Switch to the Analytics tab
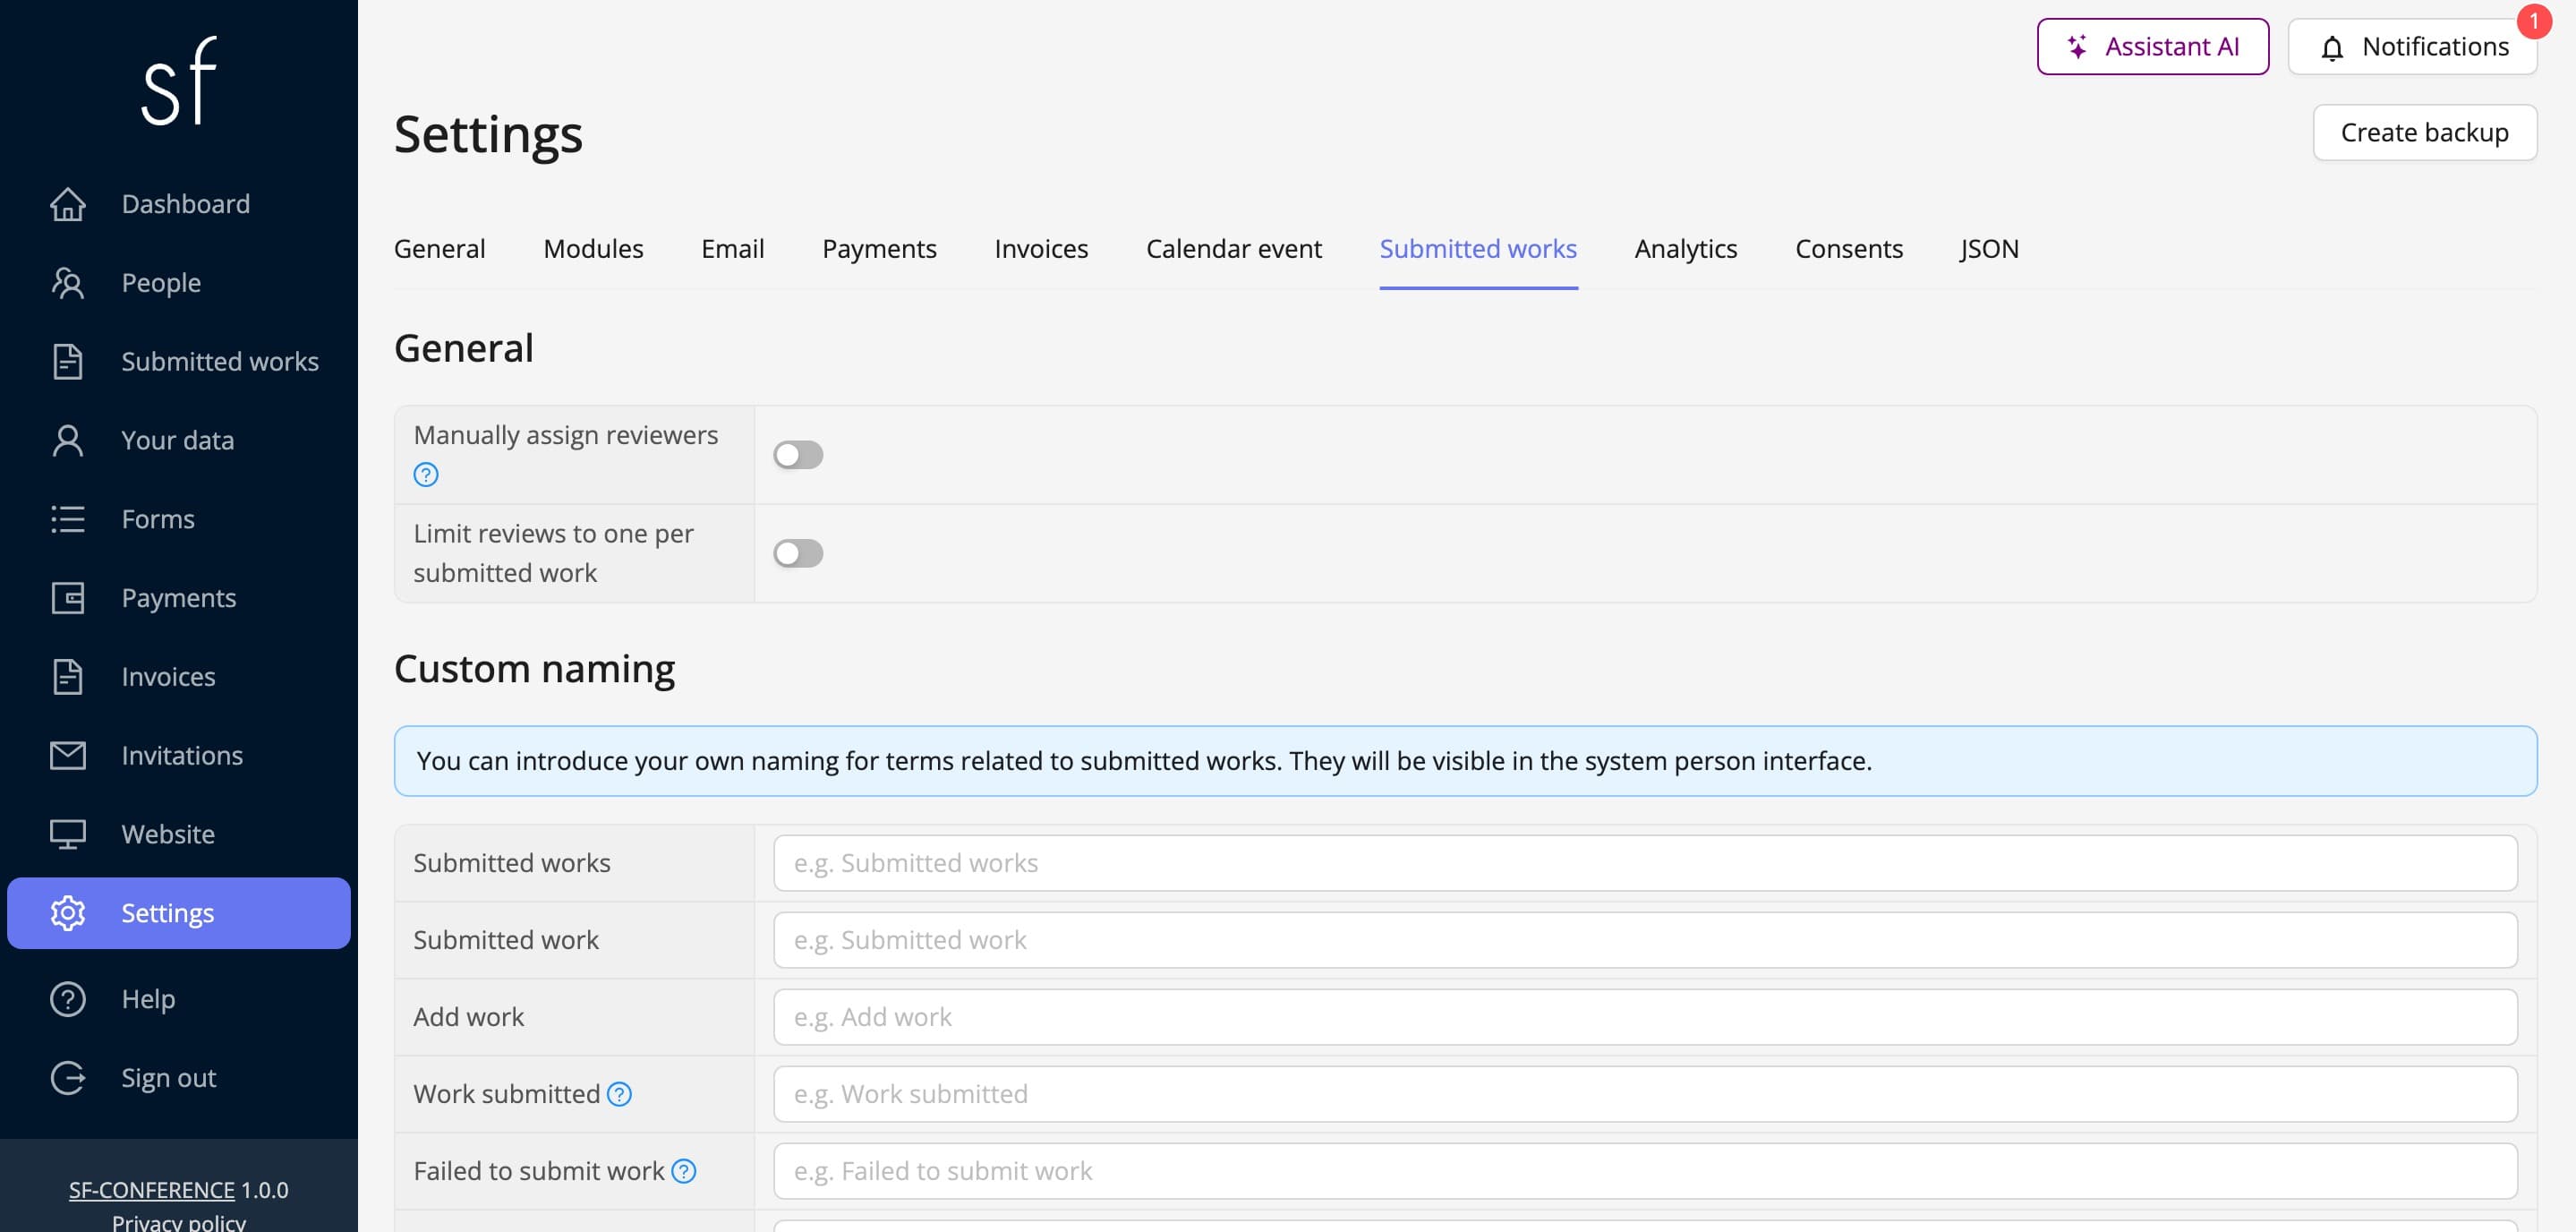Image resolution: width=2576 pixels, height=1232 pixels. tap(1686, 249)
